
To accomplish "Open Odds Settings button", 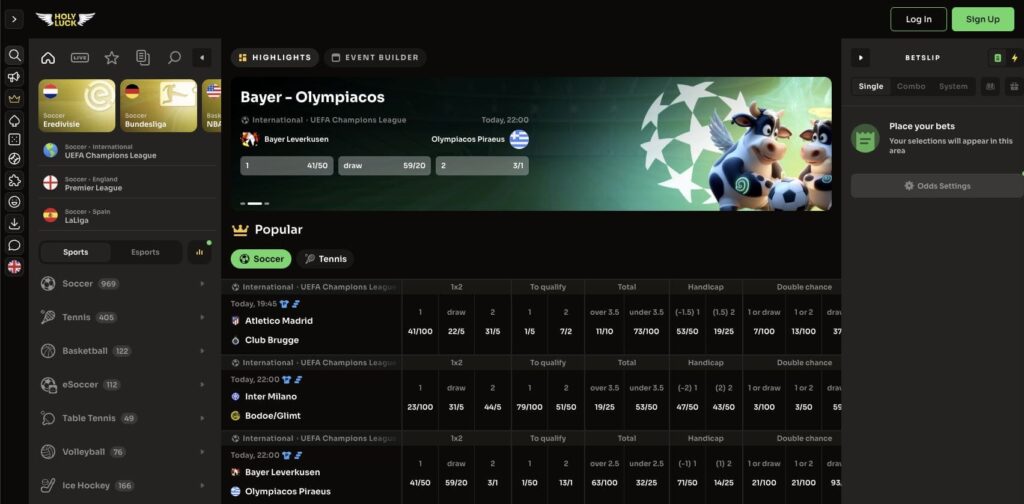I will (x=937, y=186).
